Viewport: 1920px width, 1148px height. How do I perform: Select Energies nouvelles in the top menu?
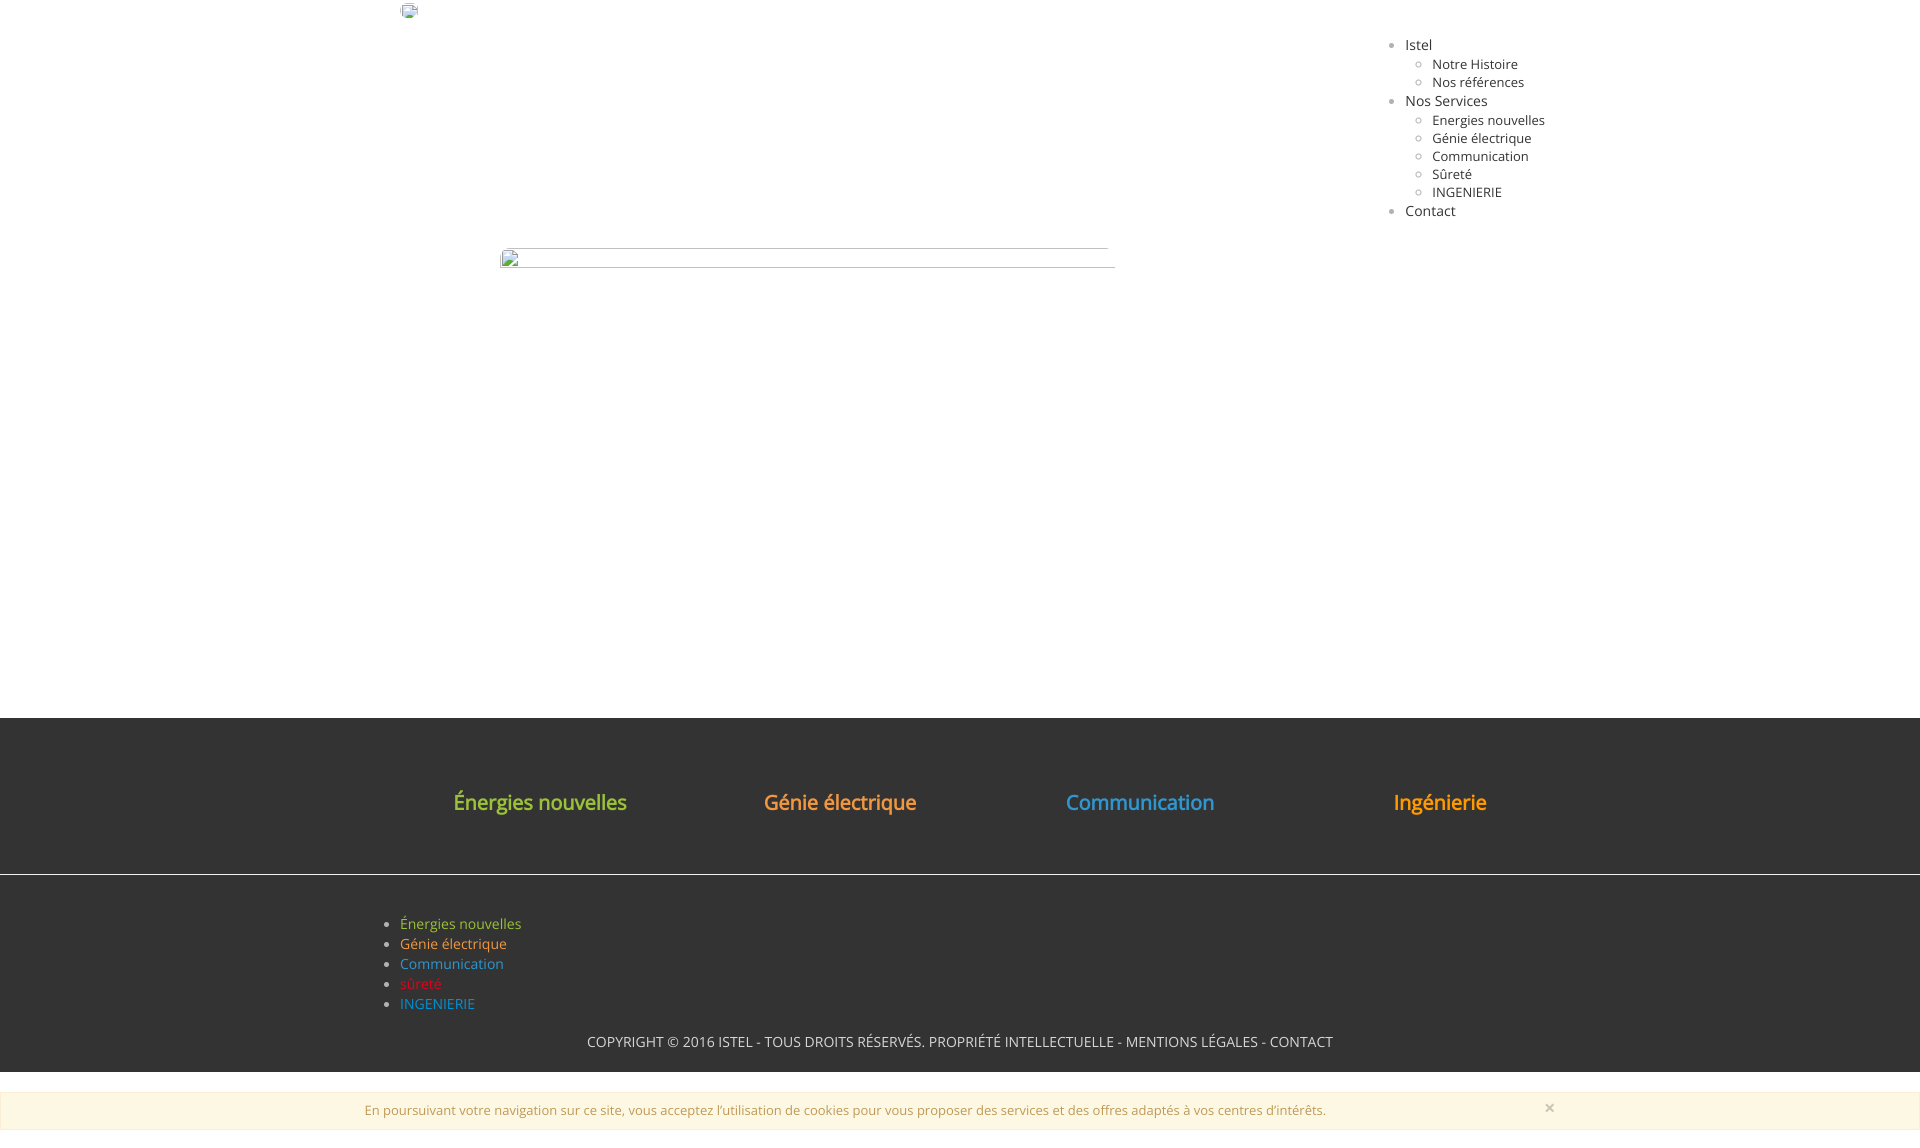tap(1488, 120)
